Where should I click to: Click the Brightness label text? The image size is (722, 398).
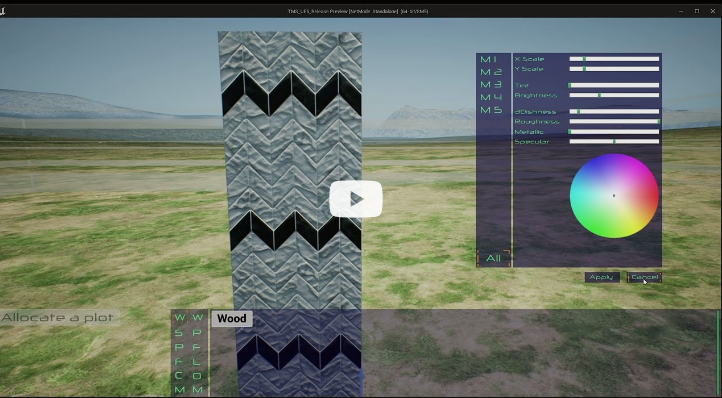tap(536, 95)
